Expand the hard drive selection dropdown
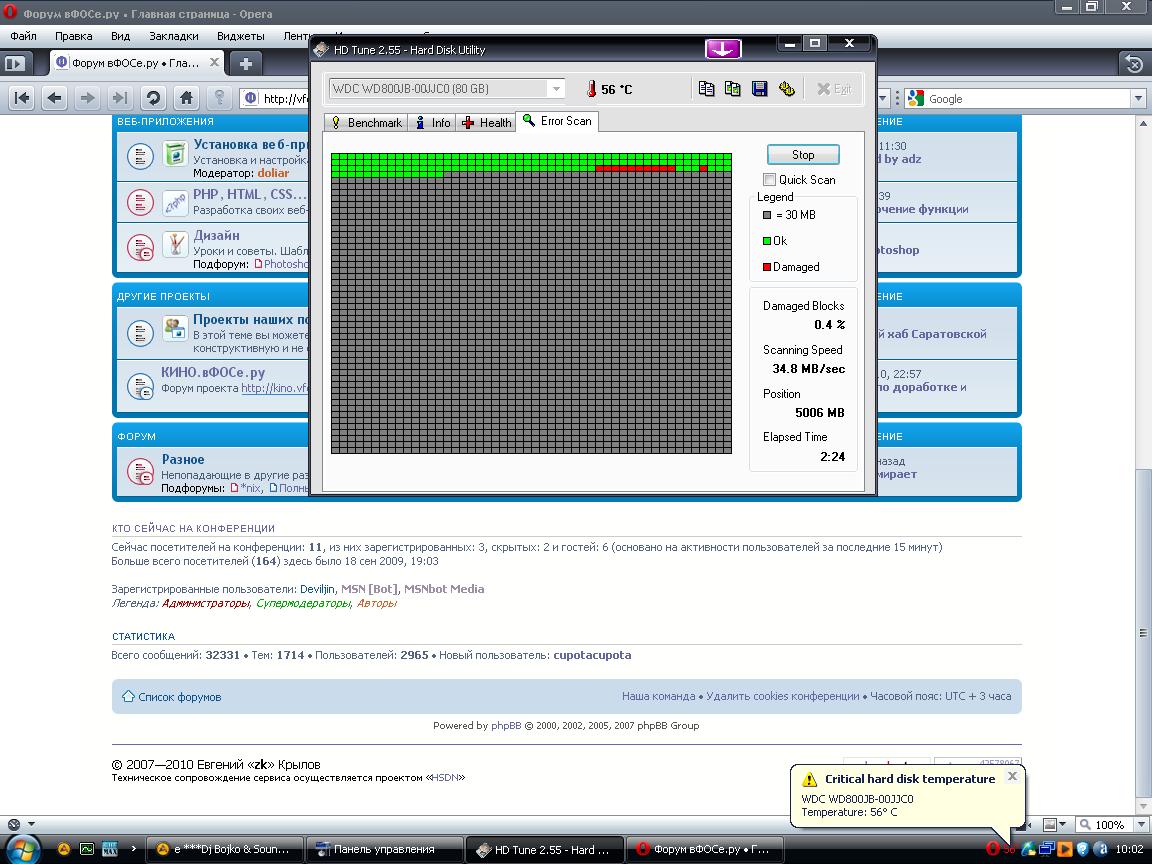This screenshot has height=864, width=1152. tap(556, 89)
